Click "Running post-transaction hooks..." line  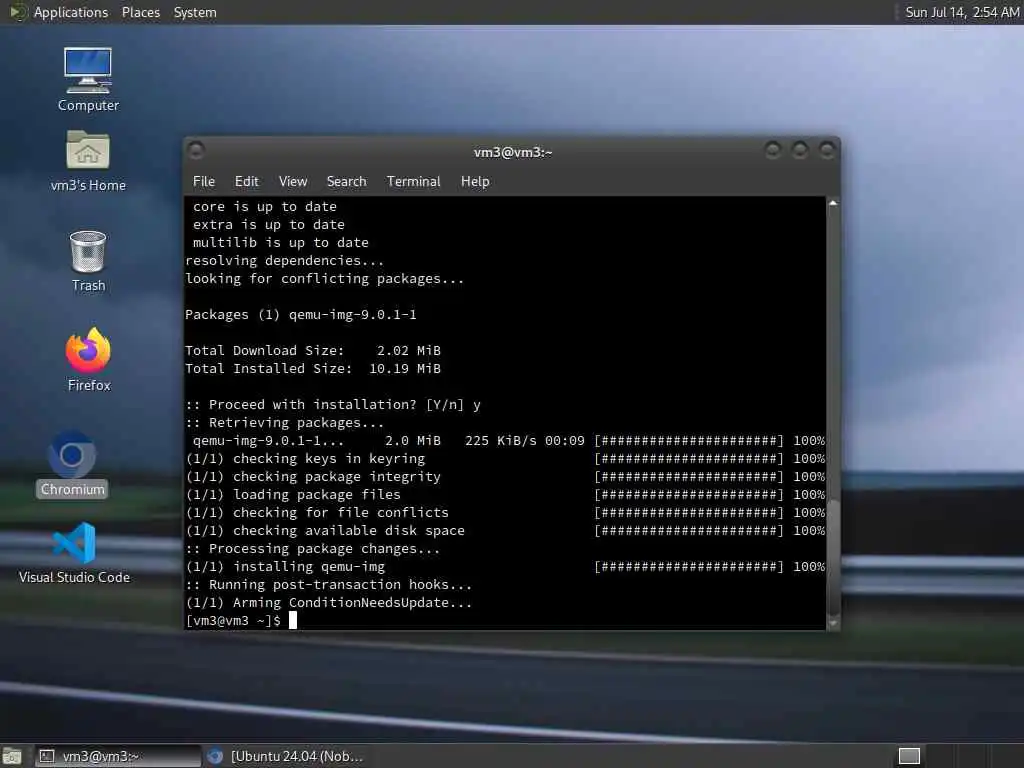(328, 584)
